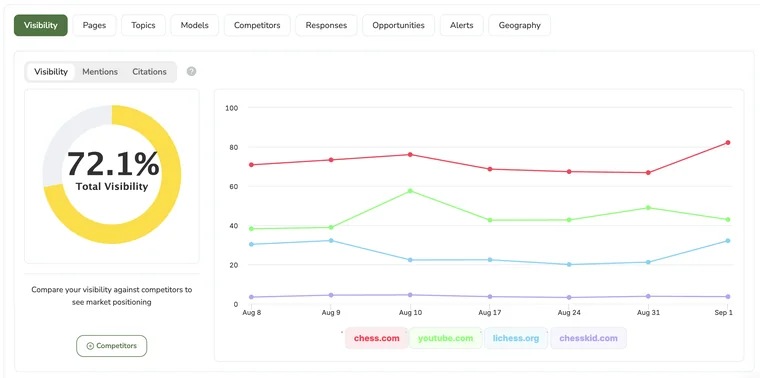Screen dimensions: 760x378
Task: Toggle youtube.com legend series
Action: pyautogui.click(x=445, y=338)
